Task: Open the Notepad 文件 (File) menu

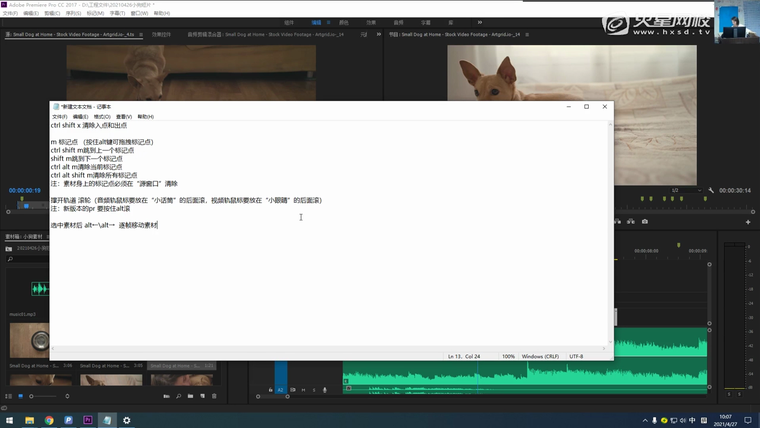Action: click(x=59, y=117)
